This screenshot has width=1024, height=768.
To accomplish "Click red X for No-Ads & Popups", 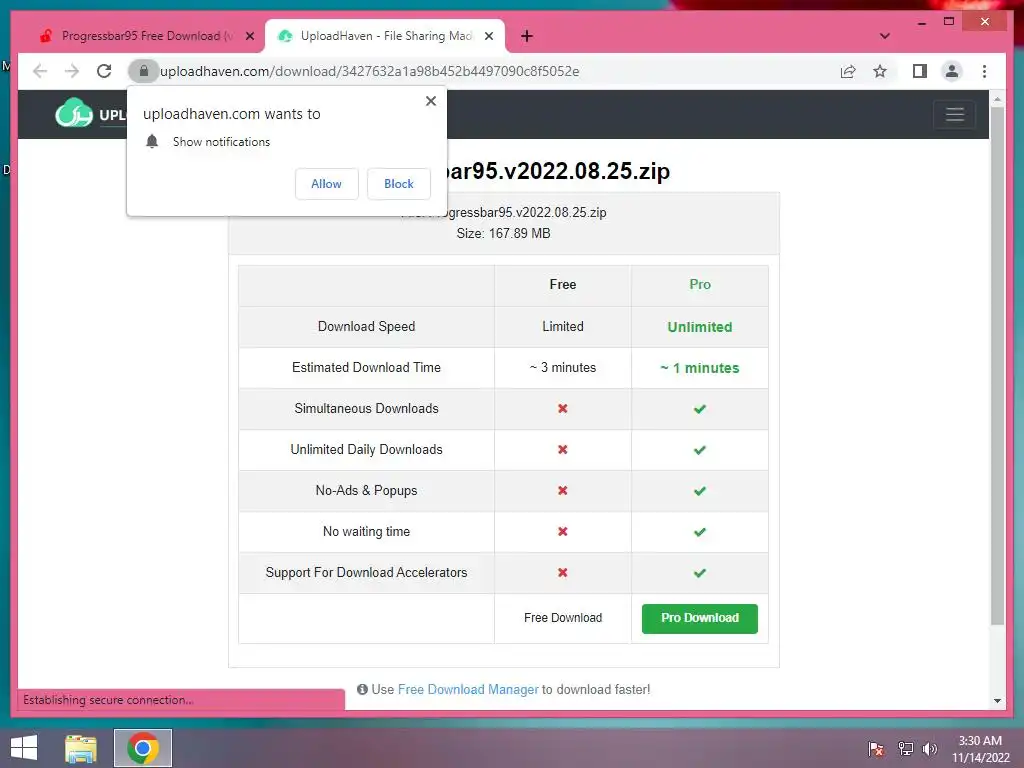I will (563, 490).
